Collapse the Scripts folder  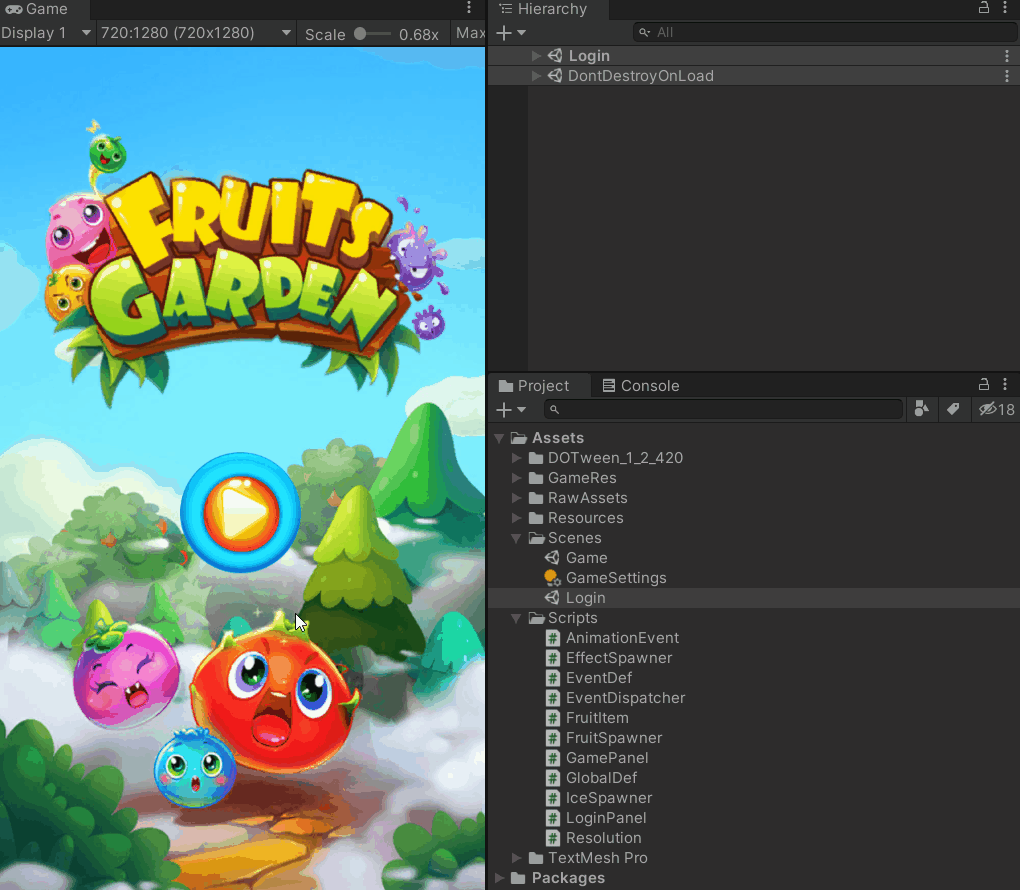(x=517, y=618)
